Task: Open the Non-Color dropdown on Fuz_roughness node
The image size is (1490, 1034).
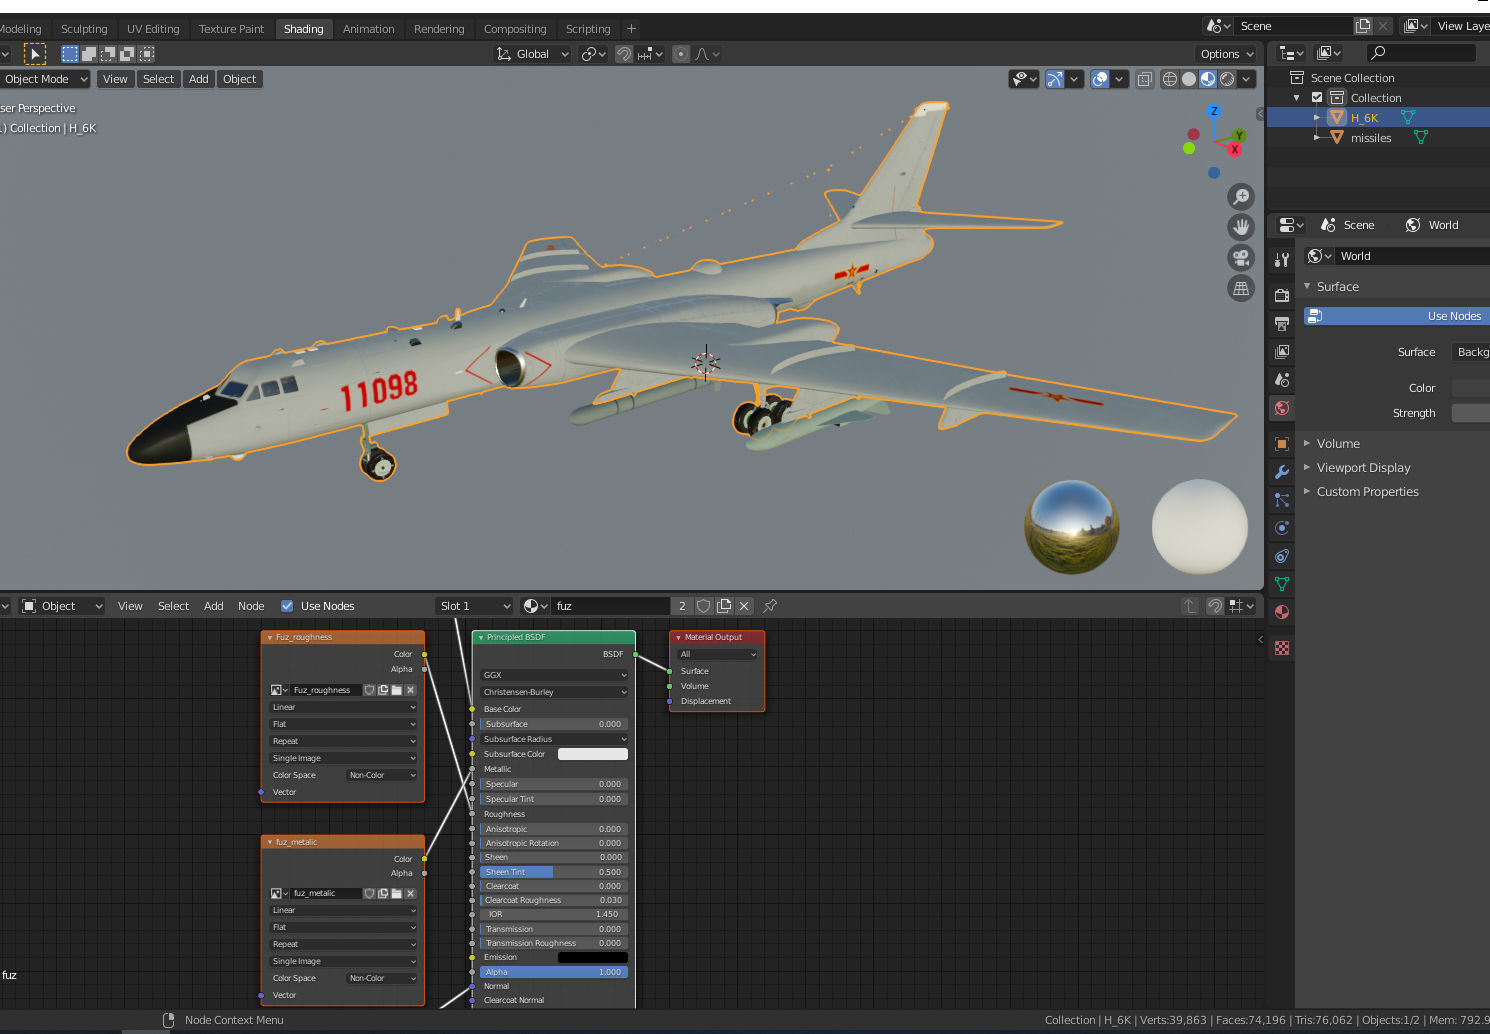Action: pyautogui.click(x=382, y=775)
